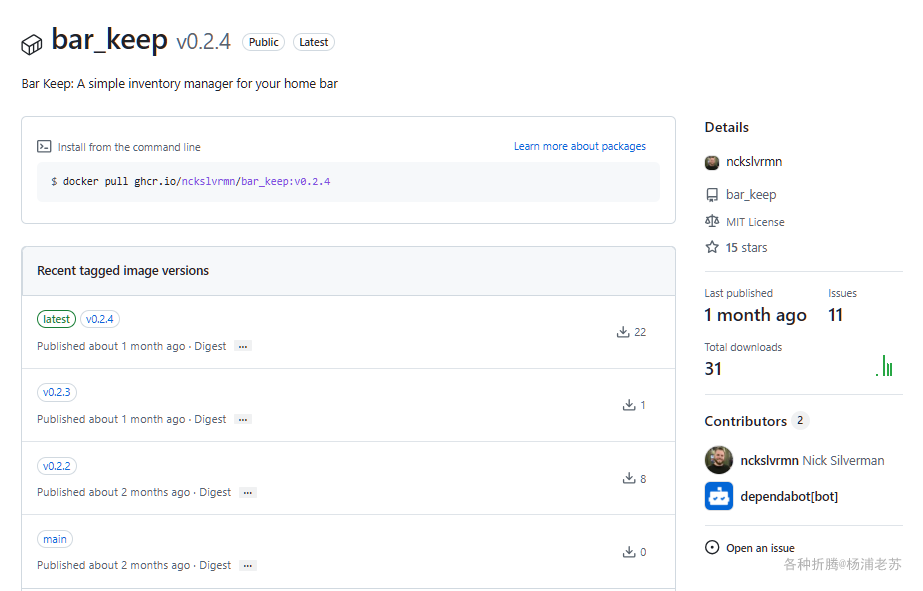Click the v0.2.4 version text in the heading
This screenshot has width=923, height=591.
203,42
